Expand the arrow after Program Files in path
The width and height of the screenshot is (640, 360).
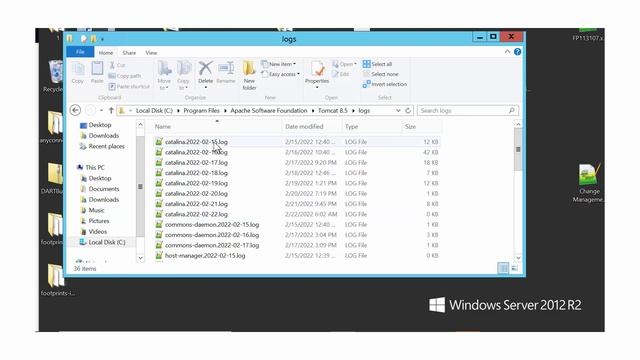[x=225, y=111]
